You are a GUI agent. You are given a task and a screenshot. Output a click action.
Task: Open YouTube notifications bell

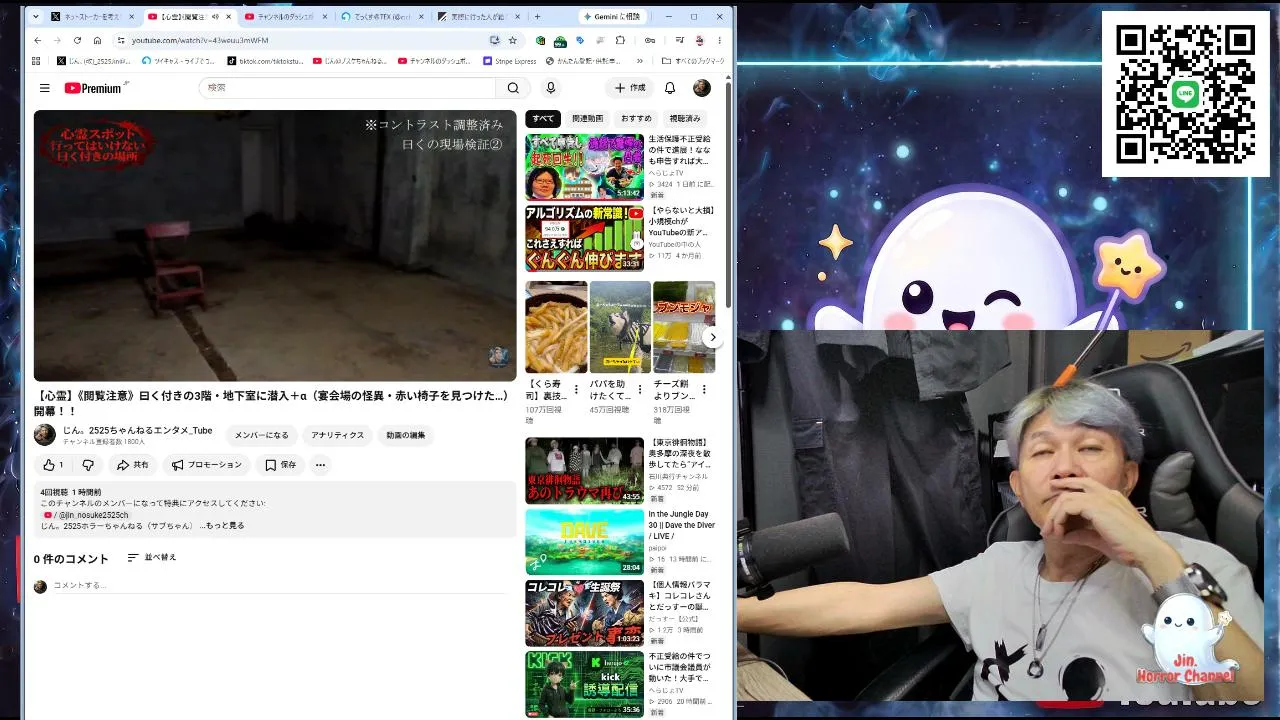(x=670, y=88)
